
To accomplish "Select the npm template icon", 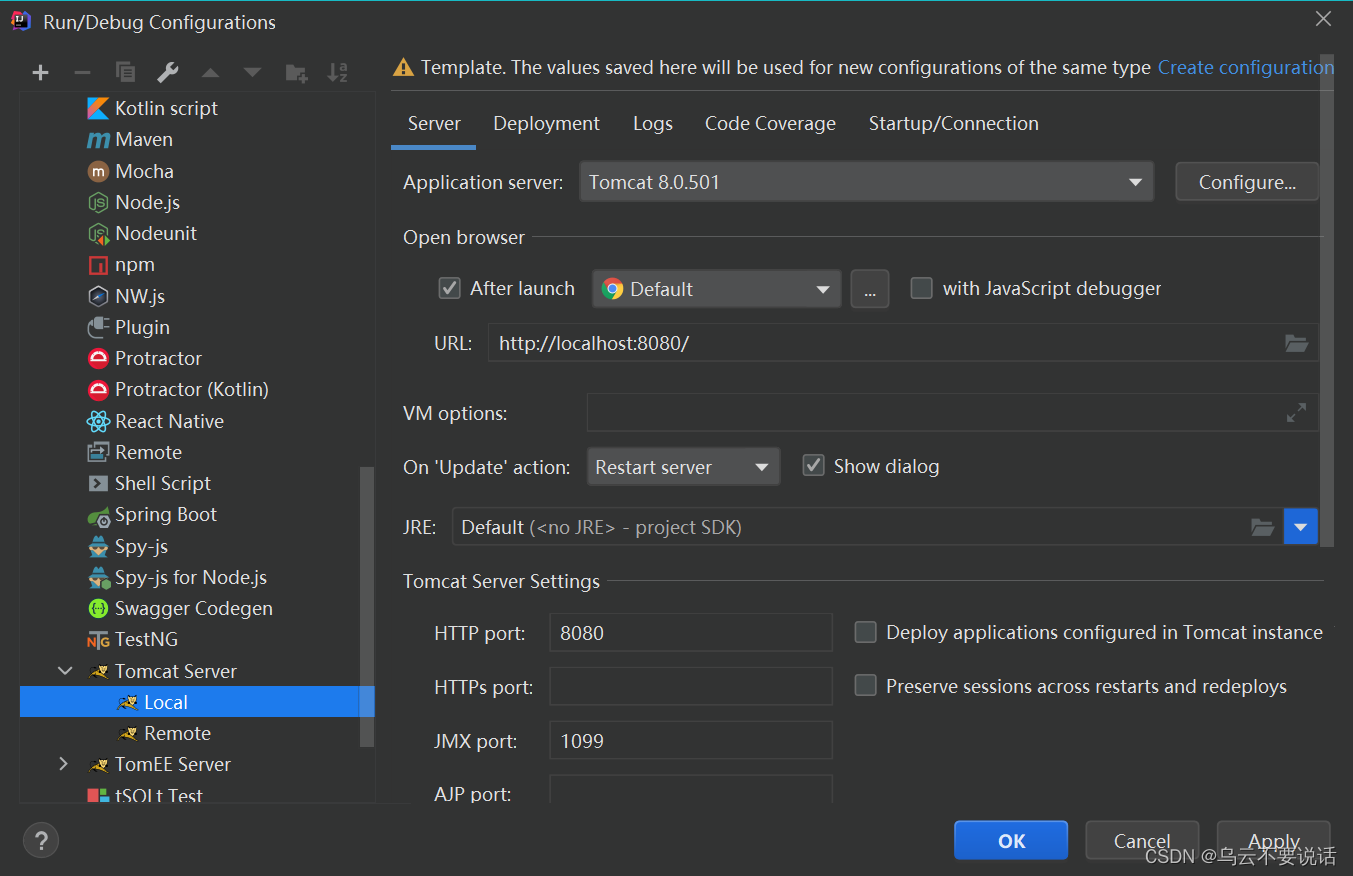I will click(x=98, y=265).
